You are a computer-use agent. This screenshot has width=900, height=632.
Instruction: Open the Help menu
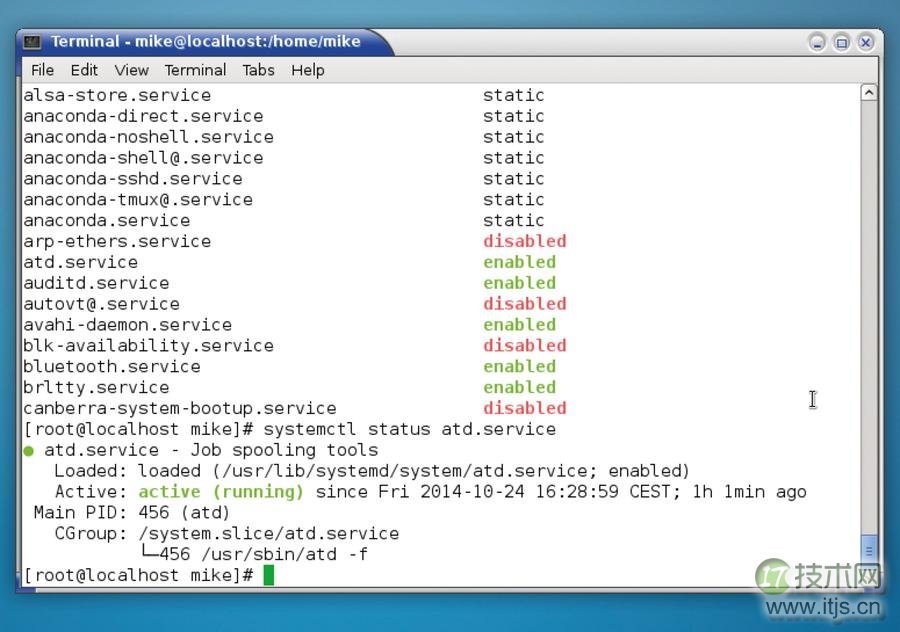pos(308,70)
